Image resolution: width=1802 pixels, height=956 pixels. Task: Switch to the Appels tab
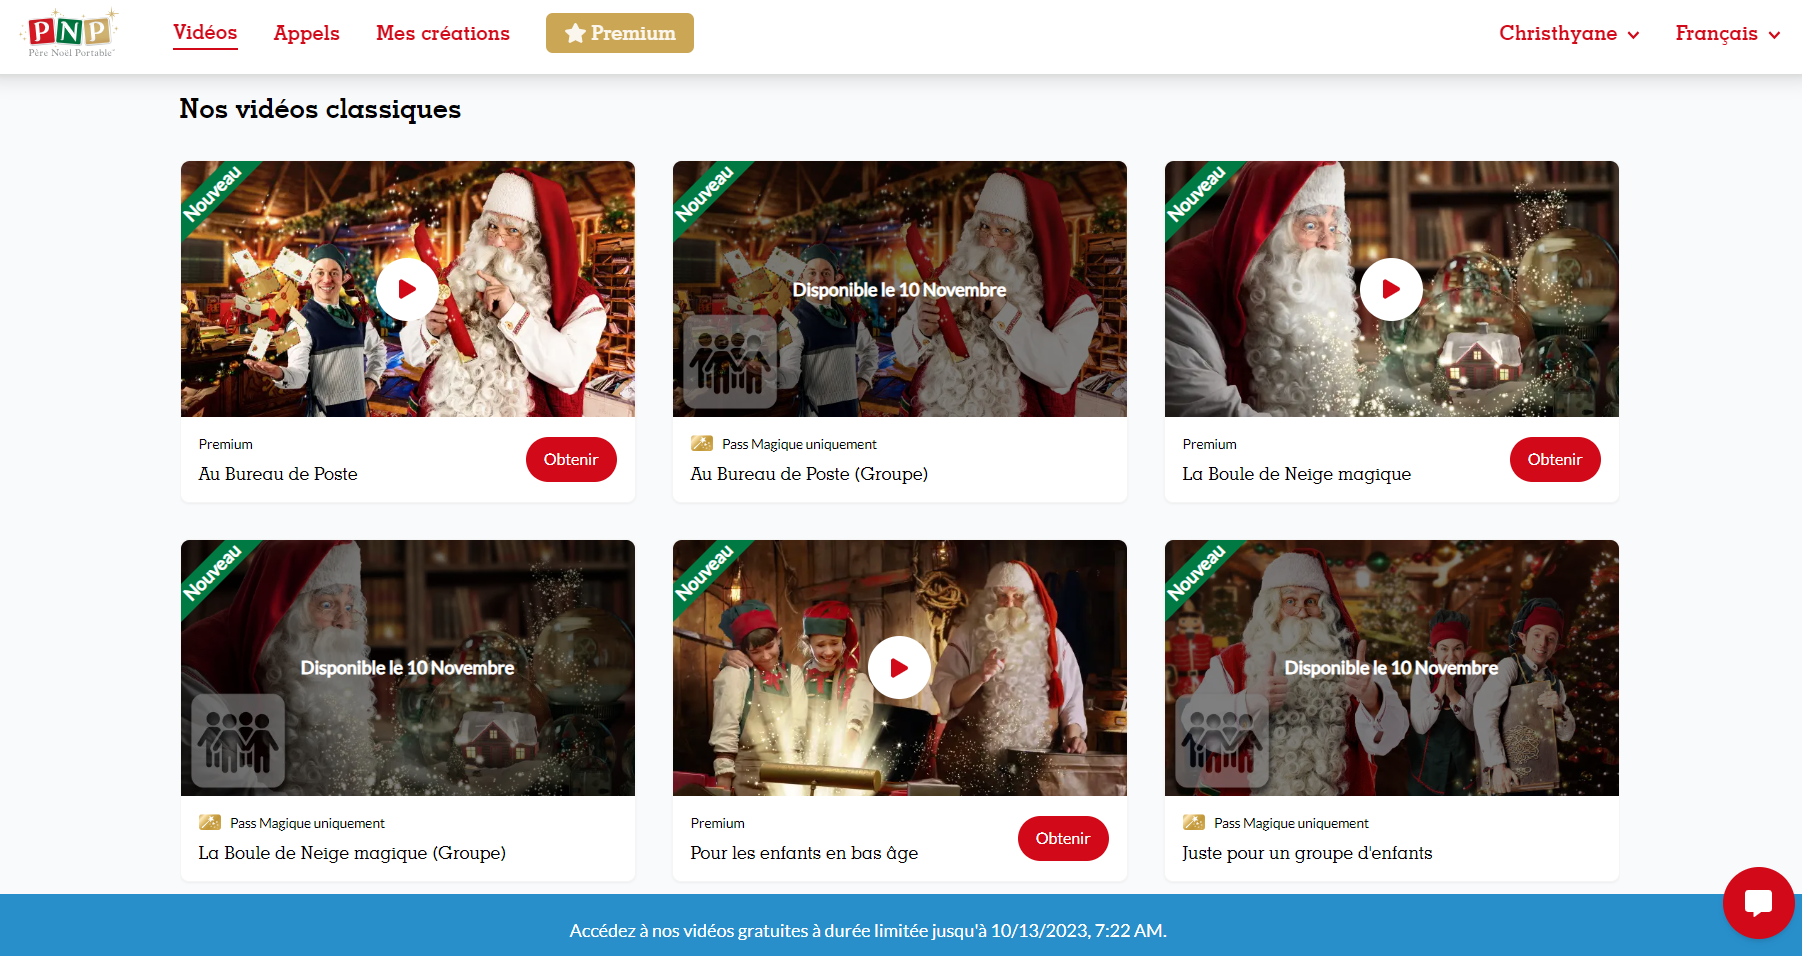click(x=307, y=33)
